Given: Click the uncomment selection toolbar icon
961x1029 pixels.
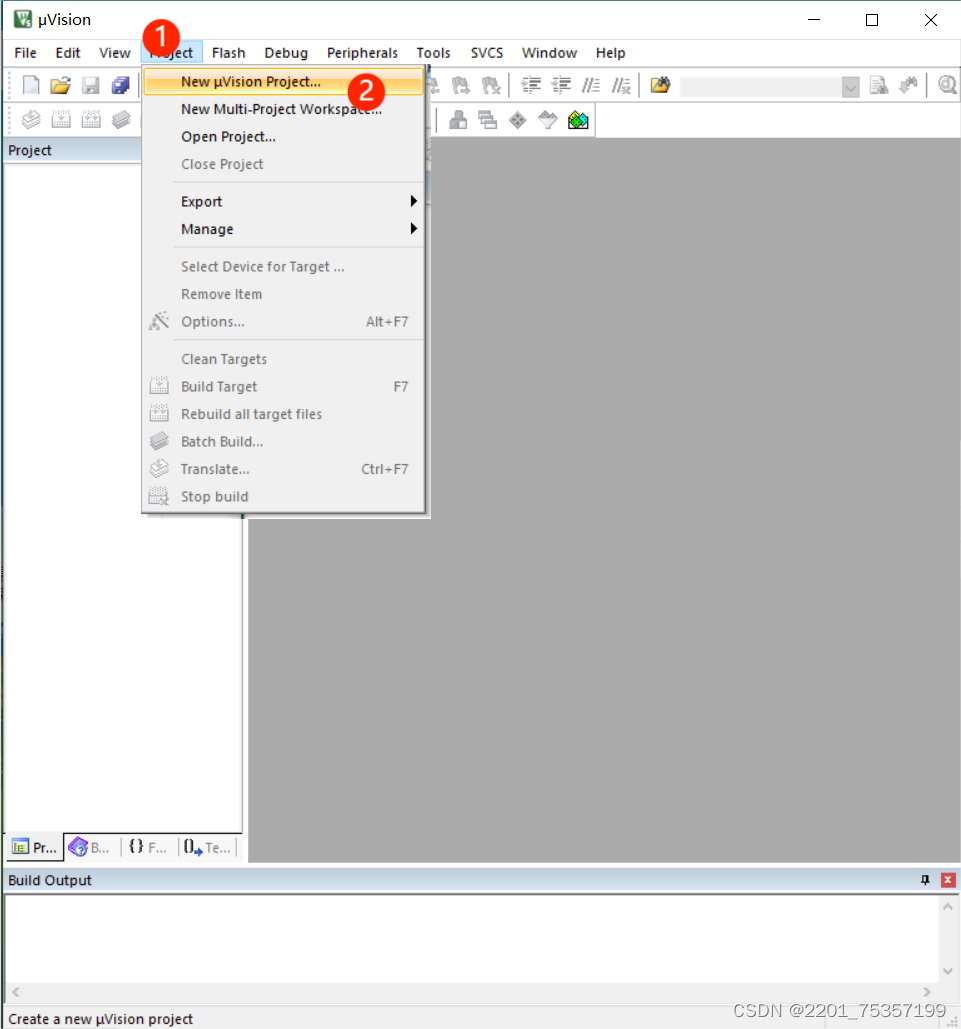Looking at the screenshot, I should (x=621, y=85).
